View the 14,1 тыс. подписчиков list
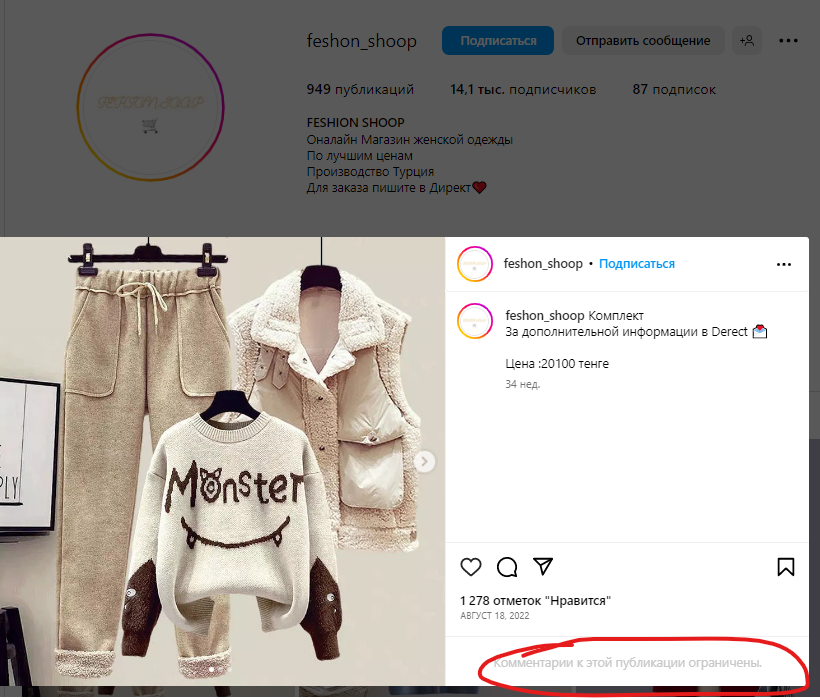This screenshot has height=700, width=820. point(523,90)
